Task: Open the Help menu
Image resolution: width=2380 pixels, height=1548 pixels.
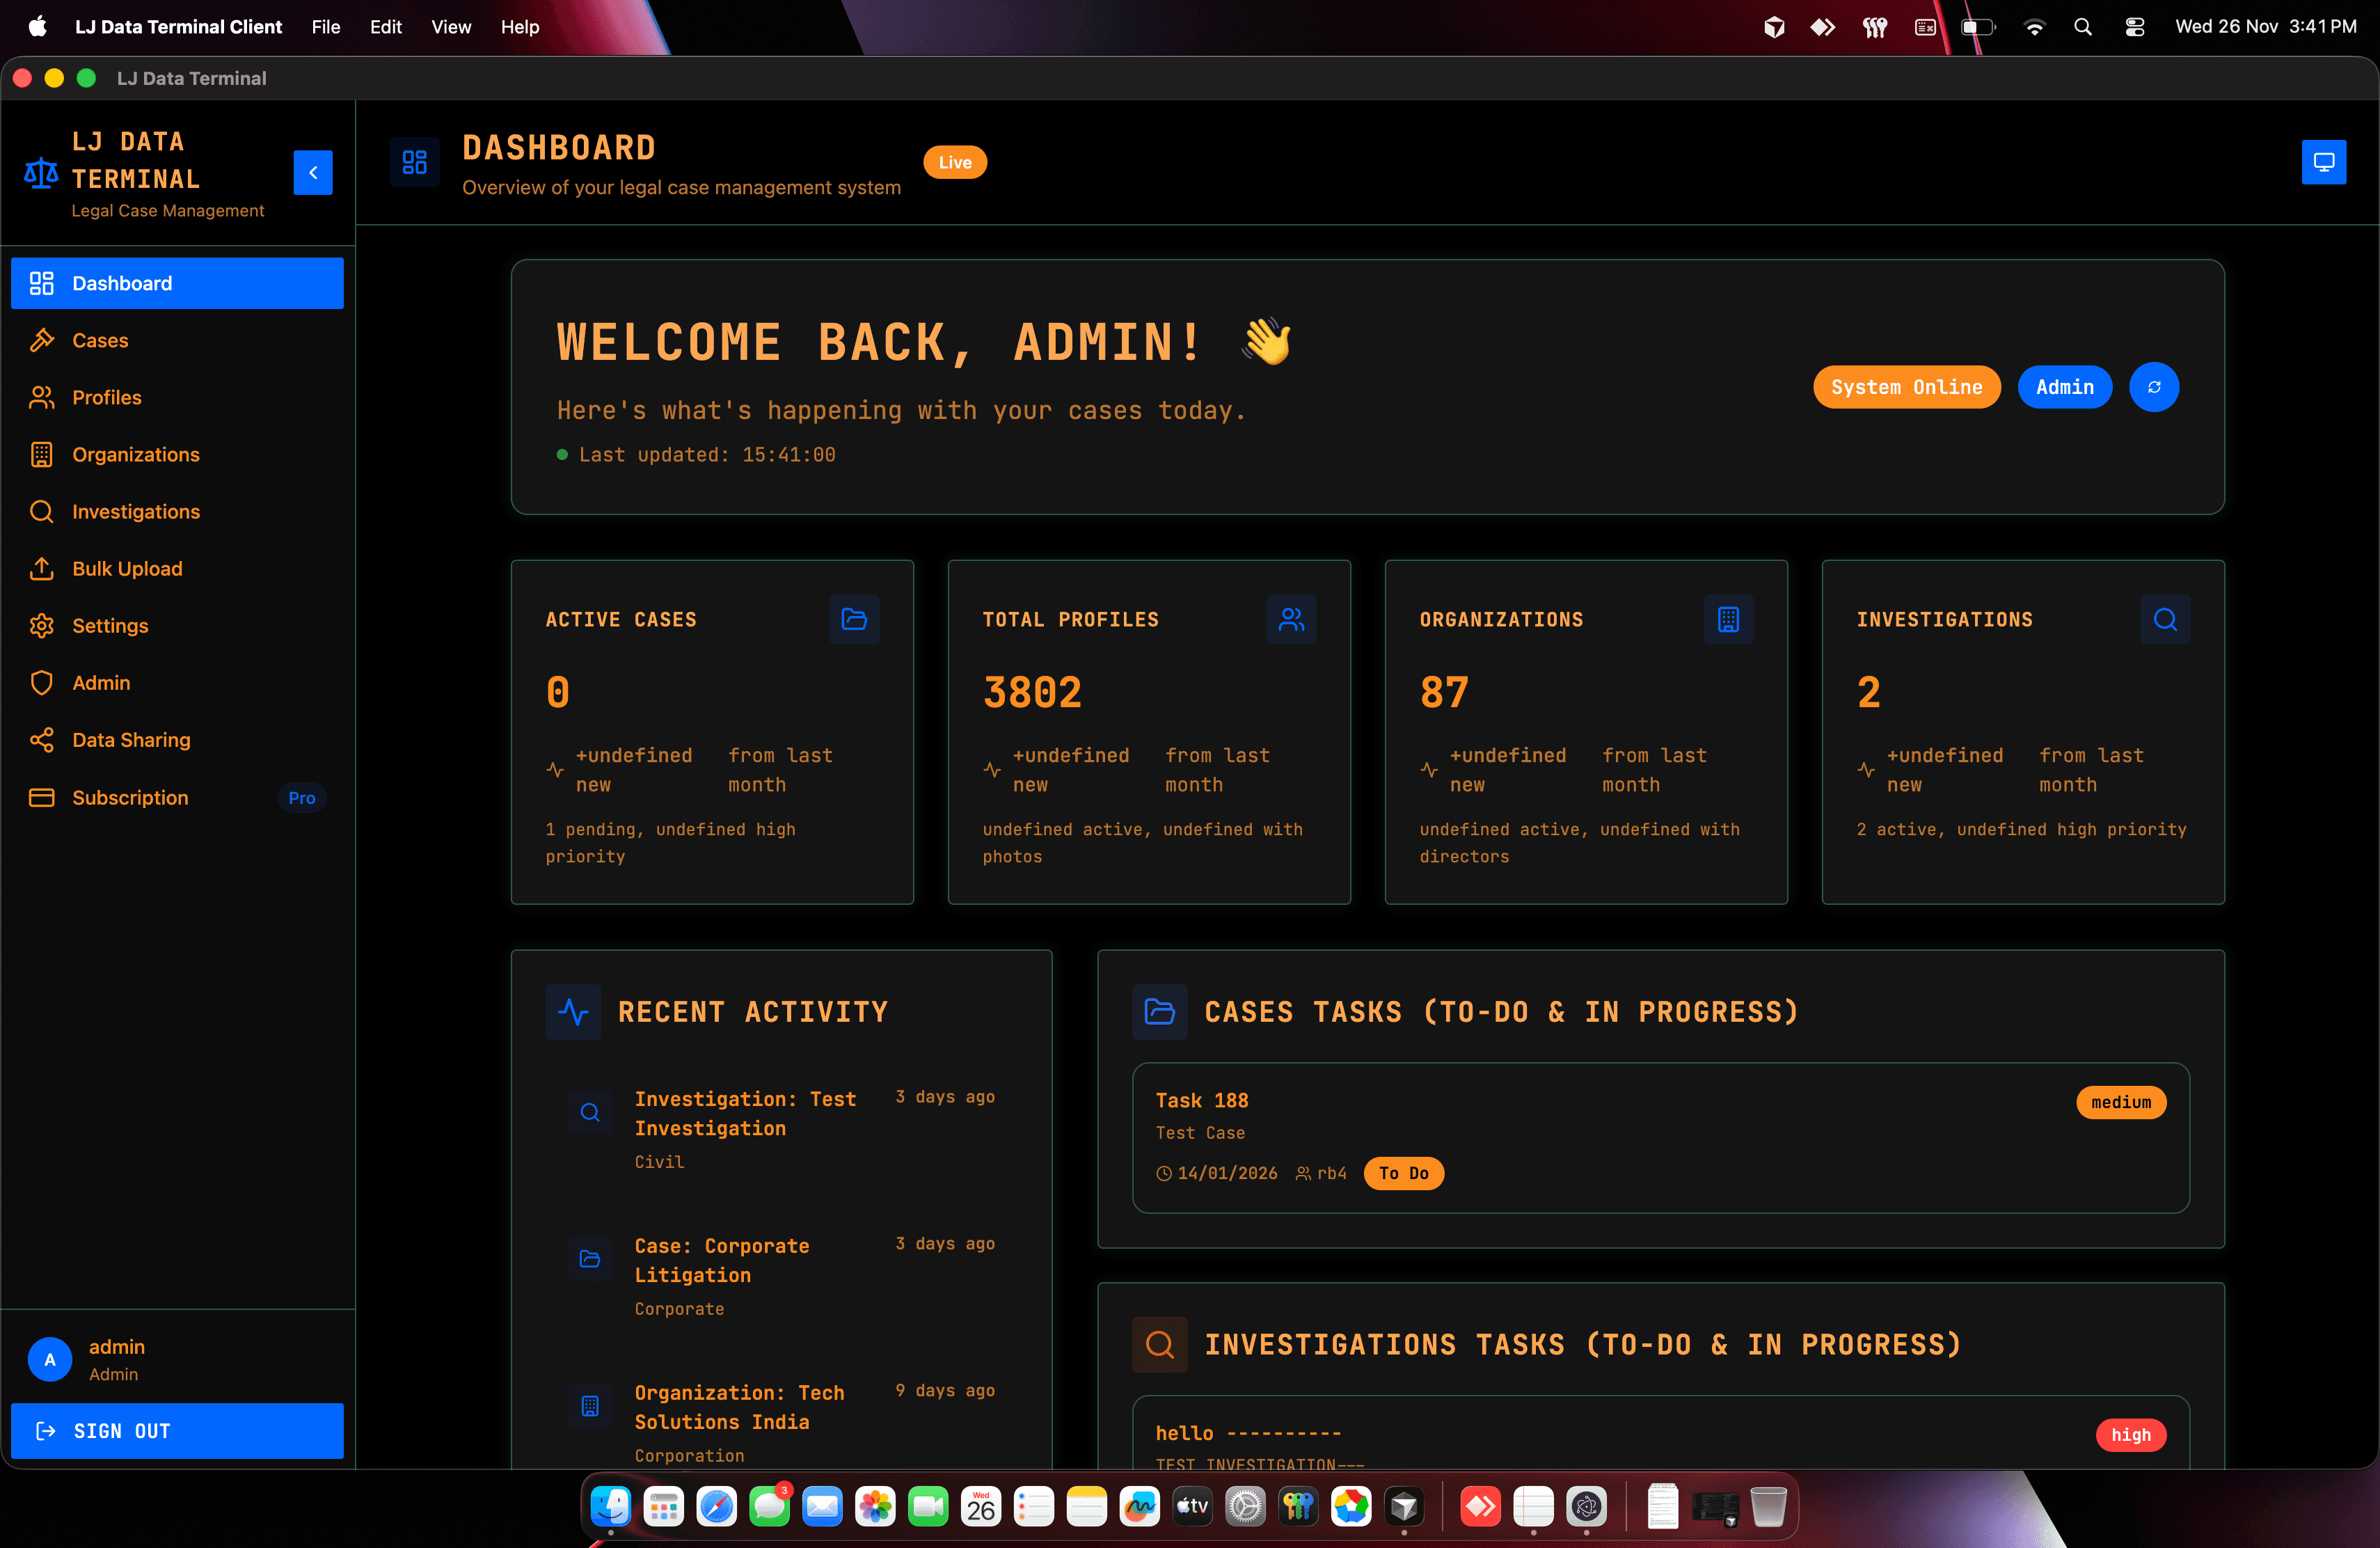Action: [x=519, y=27]
